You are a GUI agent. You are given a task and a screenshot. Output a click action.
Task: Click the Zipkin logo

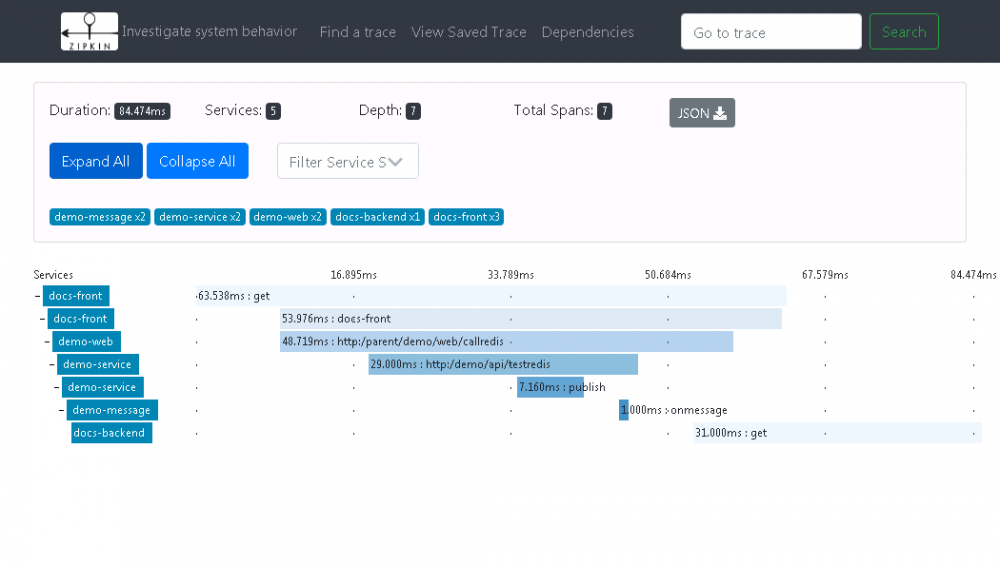click(89, 32)
